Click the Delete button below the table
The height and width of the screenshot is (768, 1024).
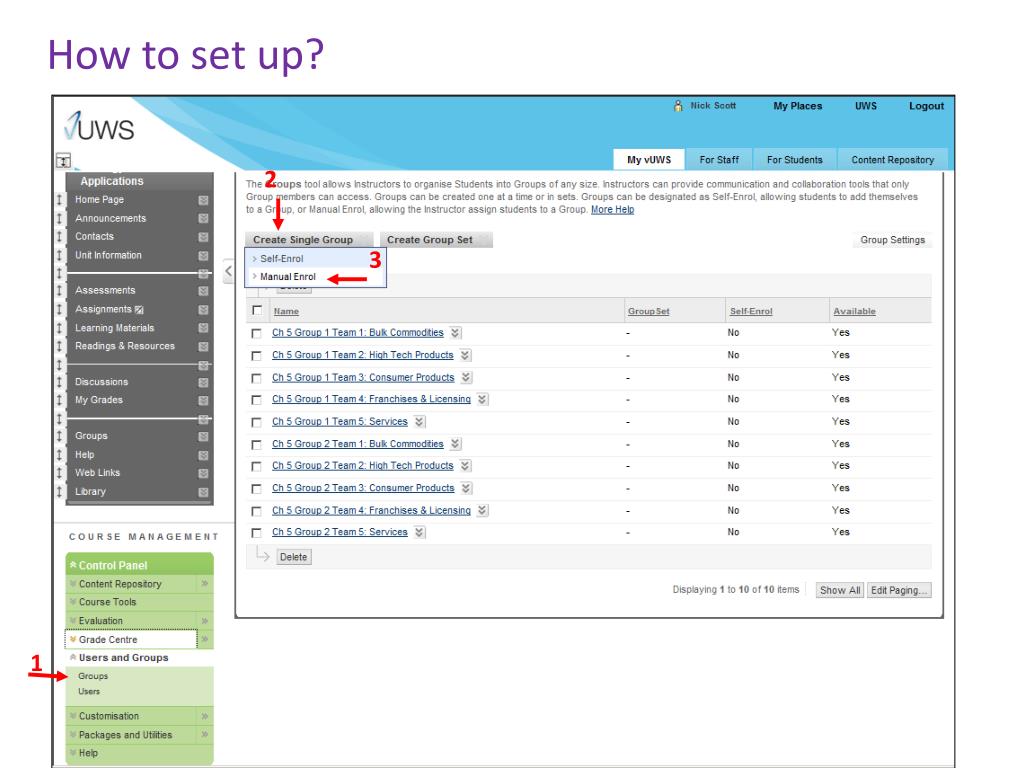[293, 557]
